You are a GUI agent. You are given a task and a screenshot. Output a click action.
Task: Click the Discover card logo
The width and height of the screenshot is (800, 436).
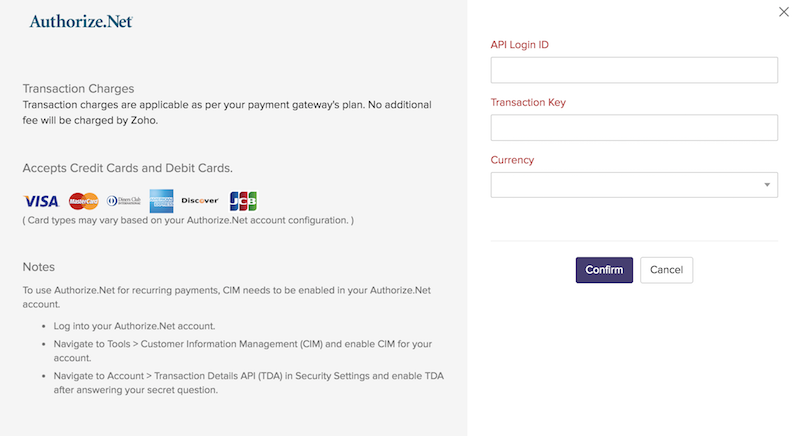point(201,200)
